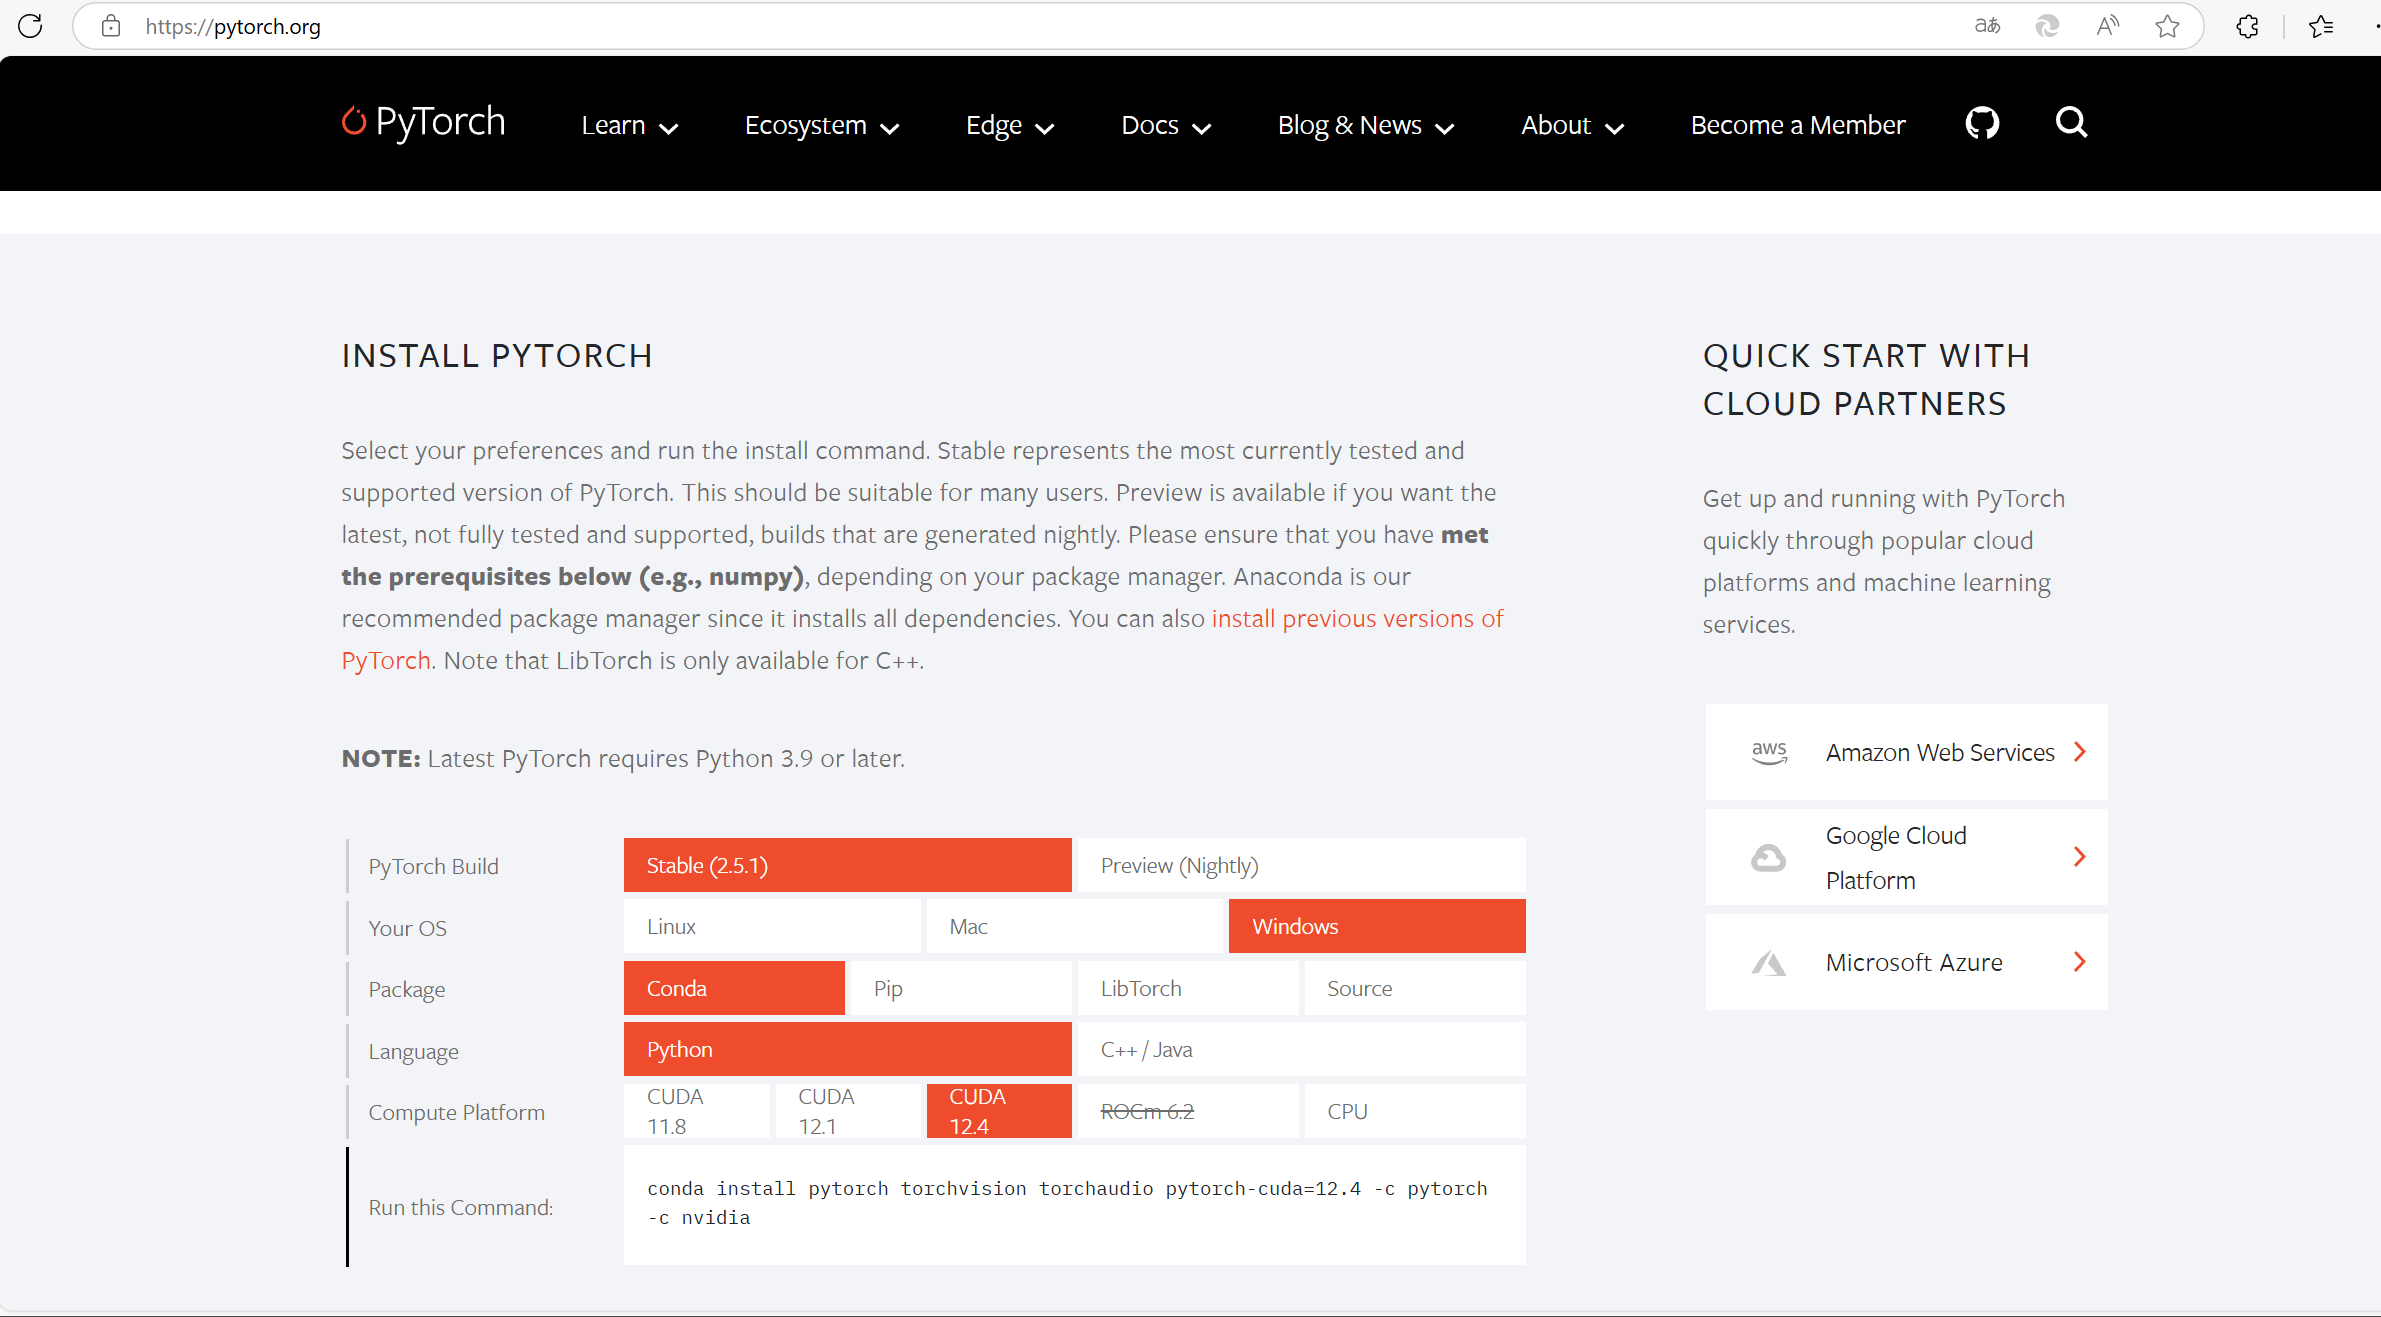Expand the Ecosystem dropdown menu
The height and width of the screenshot is (1317, 2381).
pyautogui.click(x=822, y=125)
